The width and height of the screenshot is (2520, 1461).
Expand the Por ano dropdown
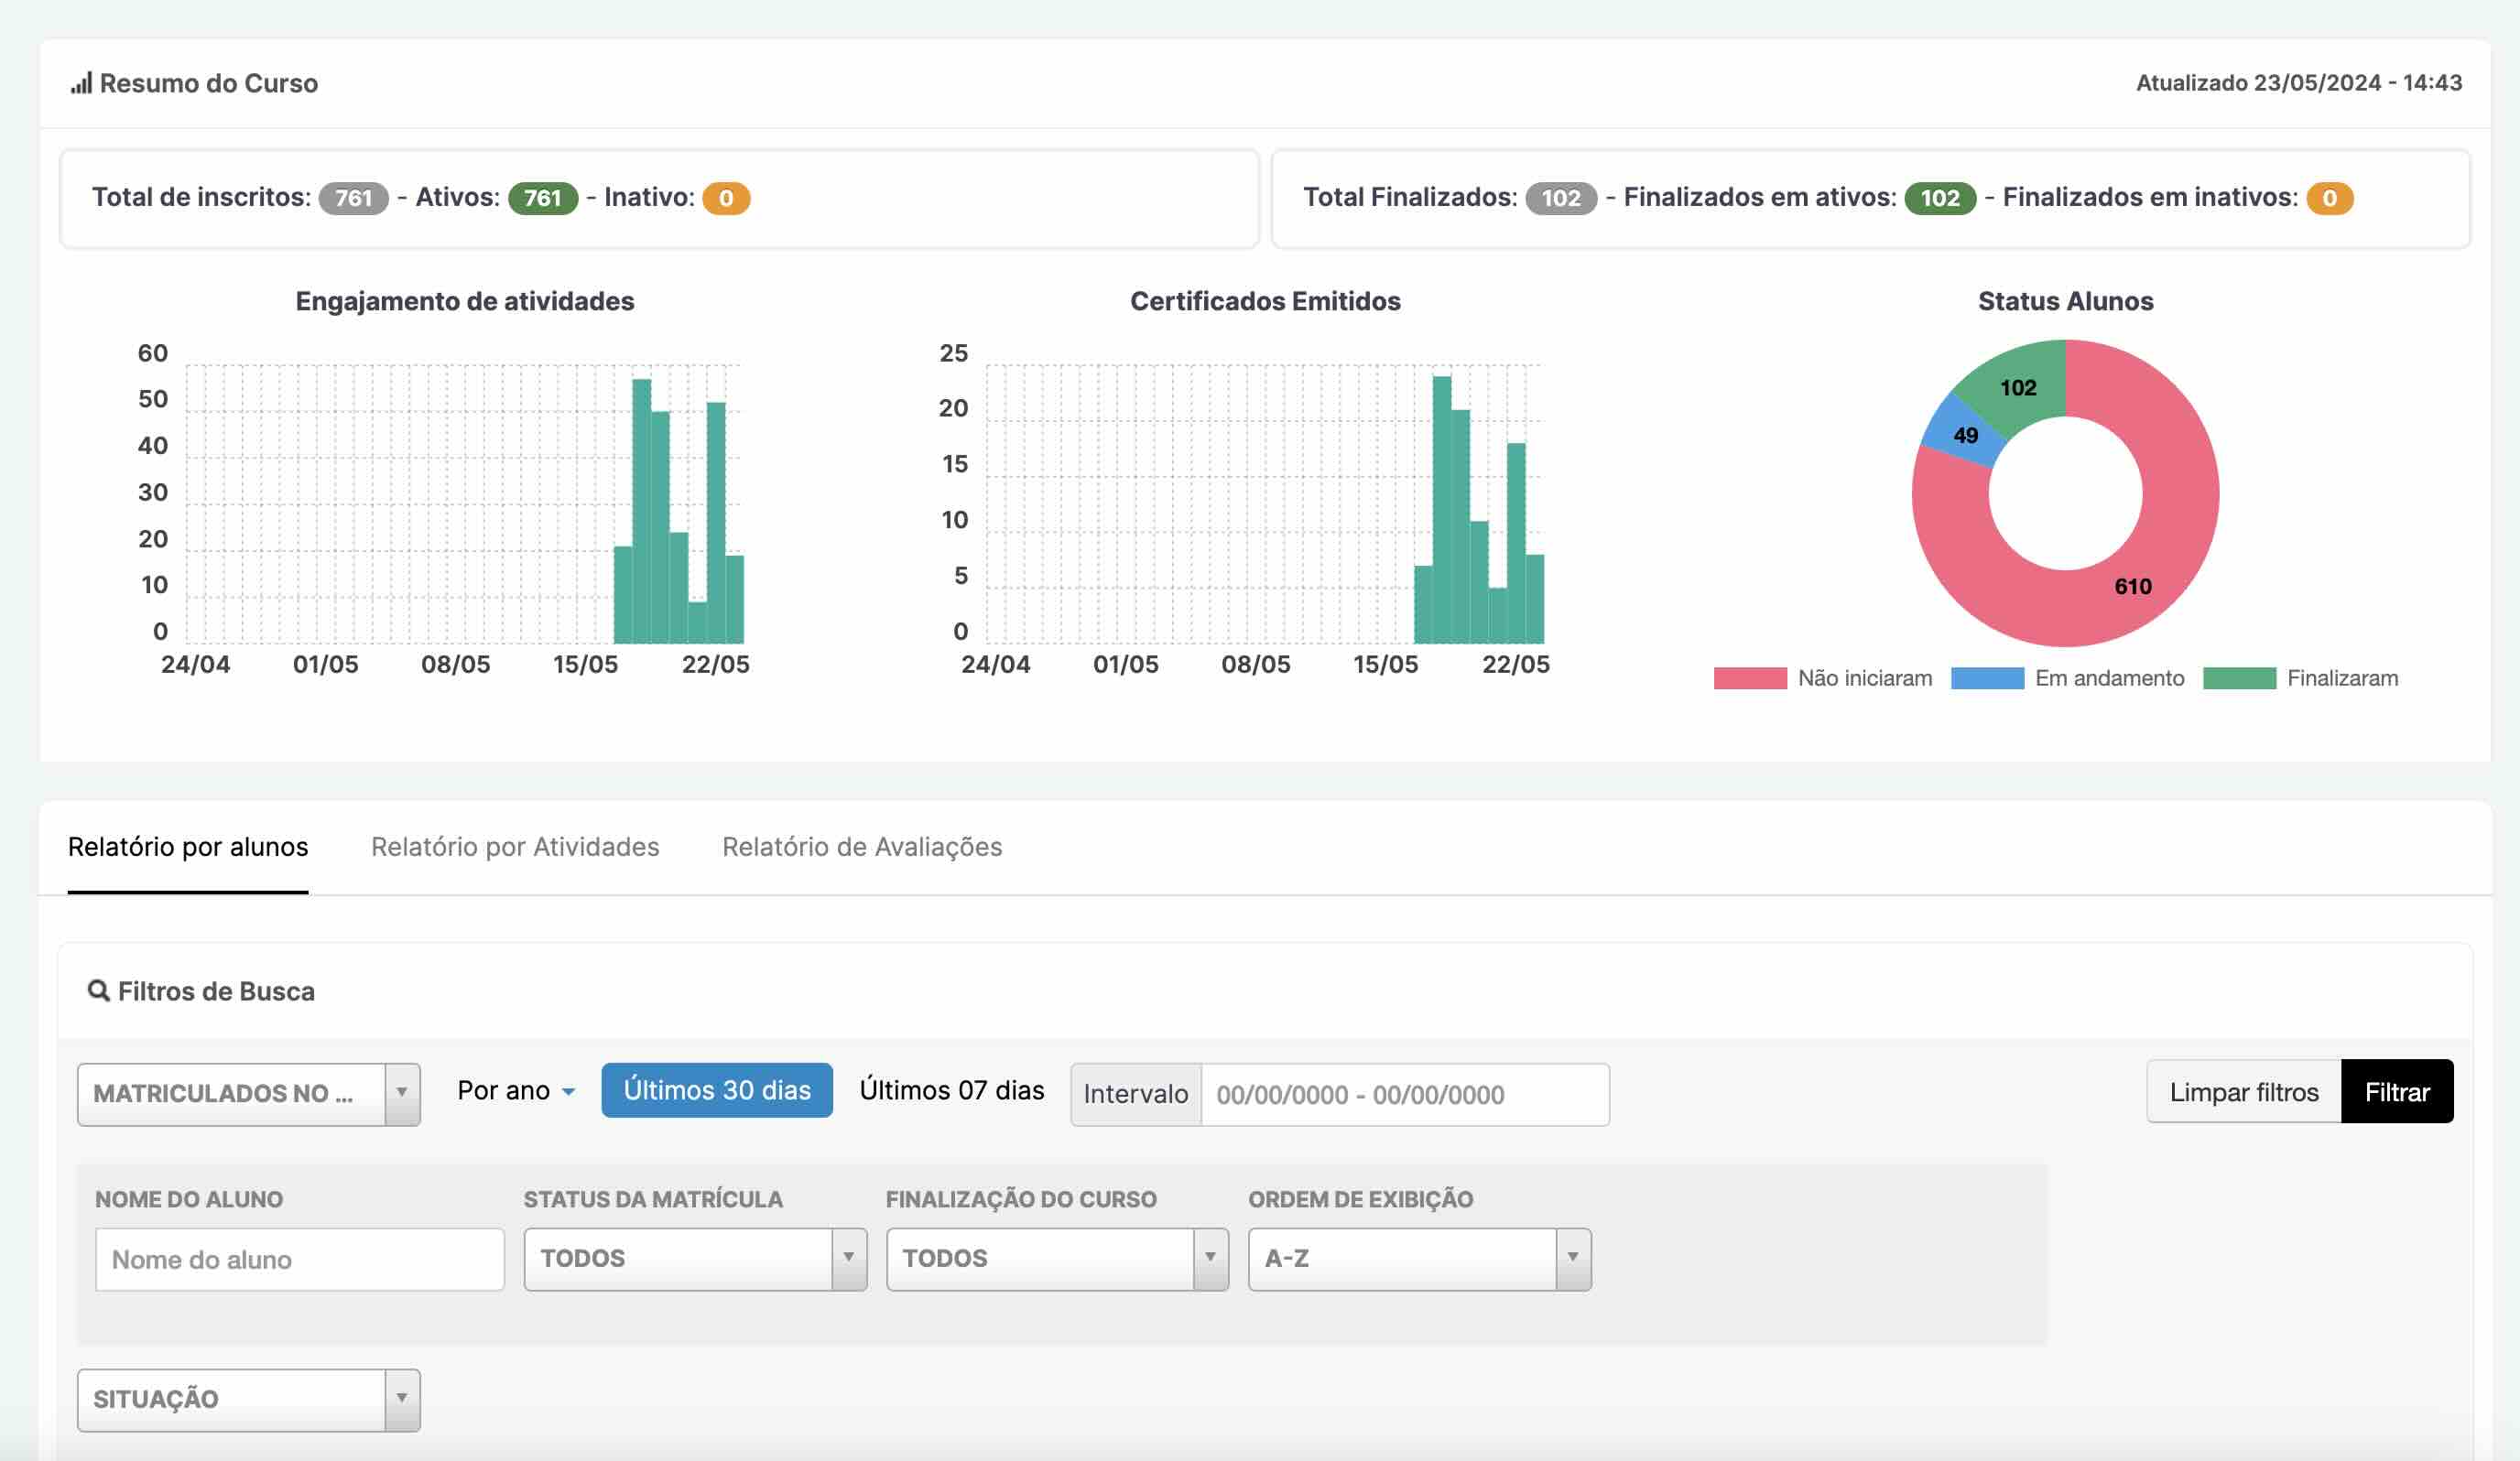[516, 1090]
